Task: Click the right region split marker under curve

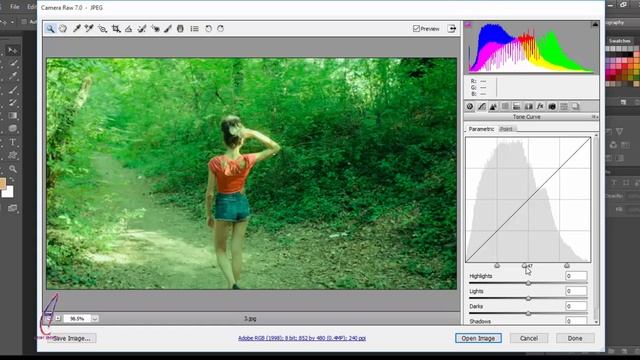Action: click(567, 266)
